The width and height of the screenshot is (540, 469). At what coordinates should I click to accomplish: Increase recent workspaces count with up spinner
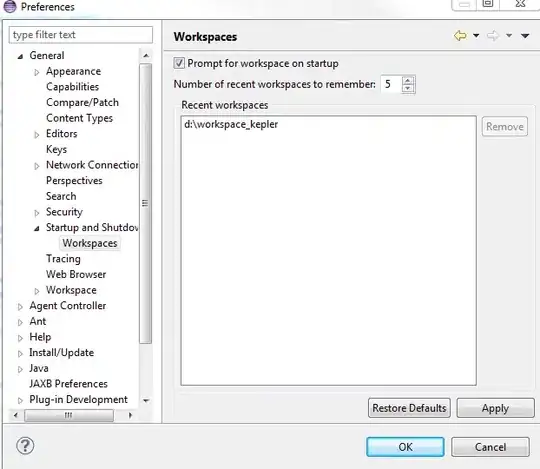pos(408,81)
